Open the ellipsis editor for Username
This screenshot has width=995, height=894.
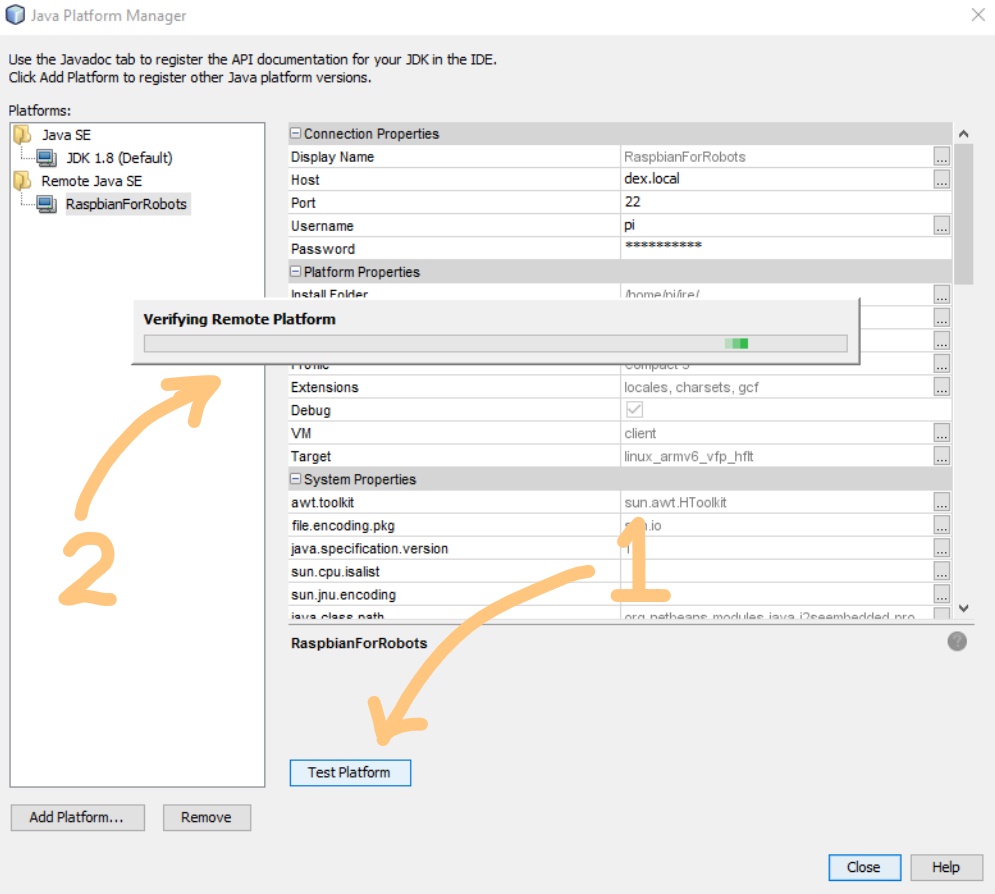click(942, 225)
